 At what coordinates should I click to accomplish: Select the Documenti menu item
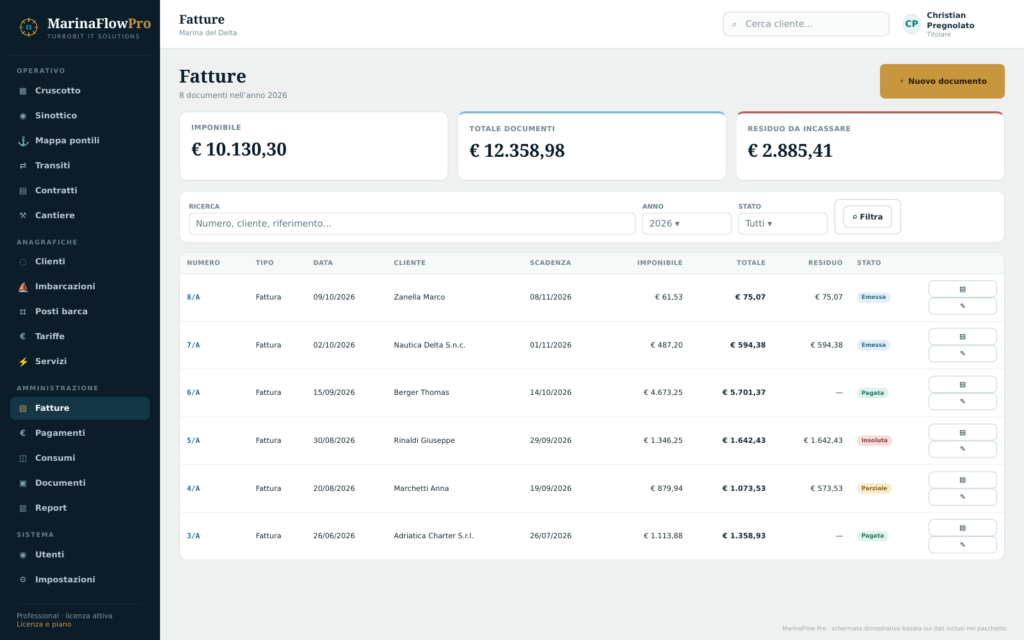pyautogui.click(x=80, y=483)
